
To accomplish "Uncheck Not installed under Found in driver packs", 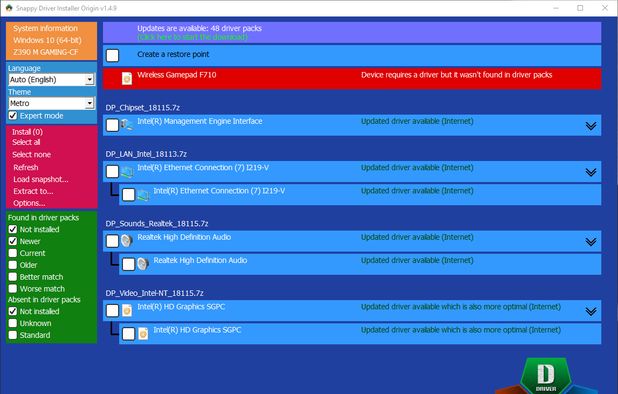I will pyautogui.click(x=13, y=229).
